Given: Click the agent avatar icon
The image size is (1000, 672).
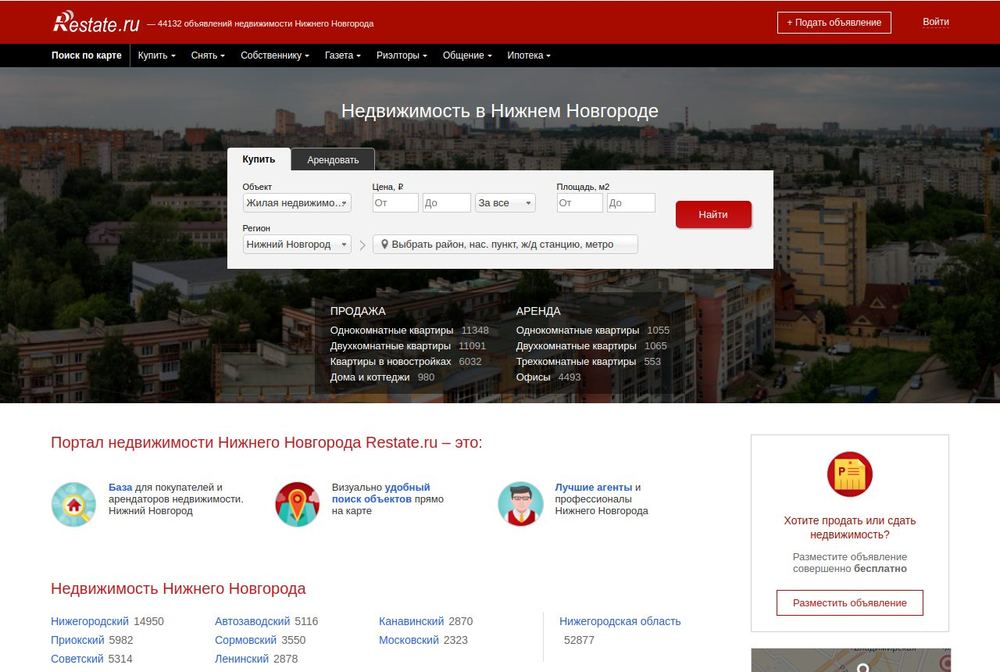Looking at the screenshot, I should pyautogui.click(x=520, y=504).
